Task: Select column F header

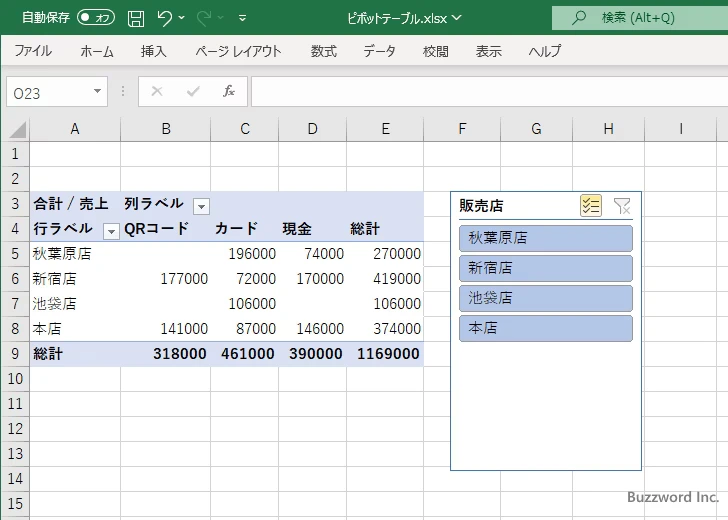Action: (x=462, y=129)
